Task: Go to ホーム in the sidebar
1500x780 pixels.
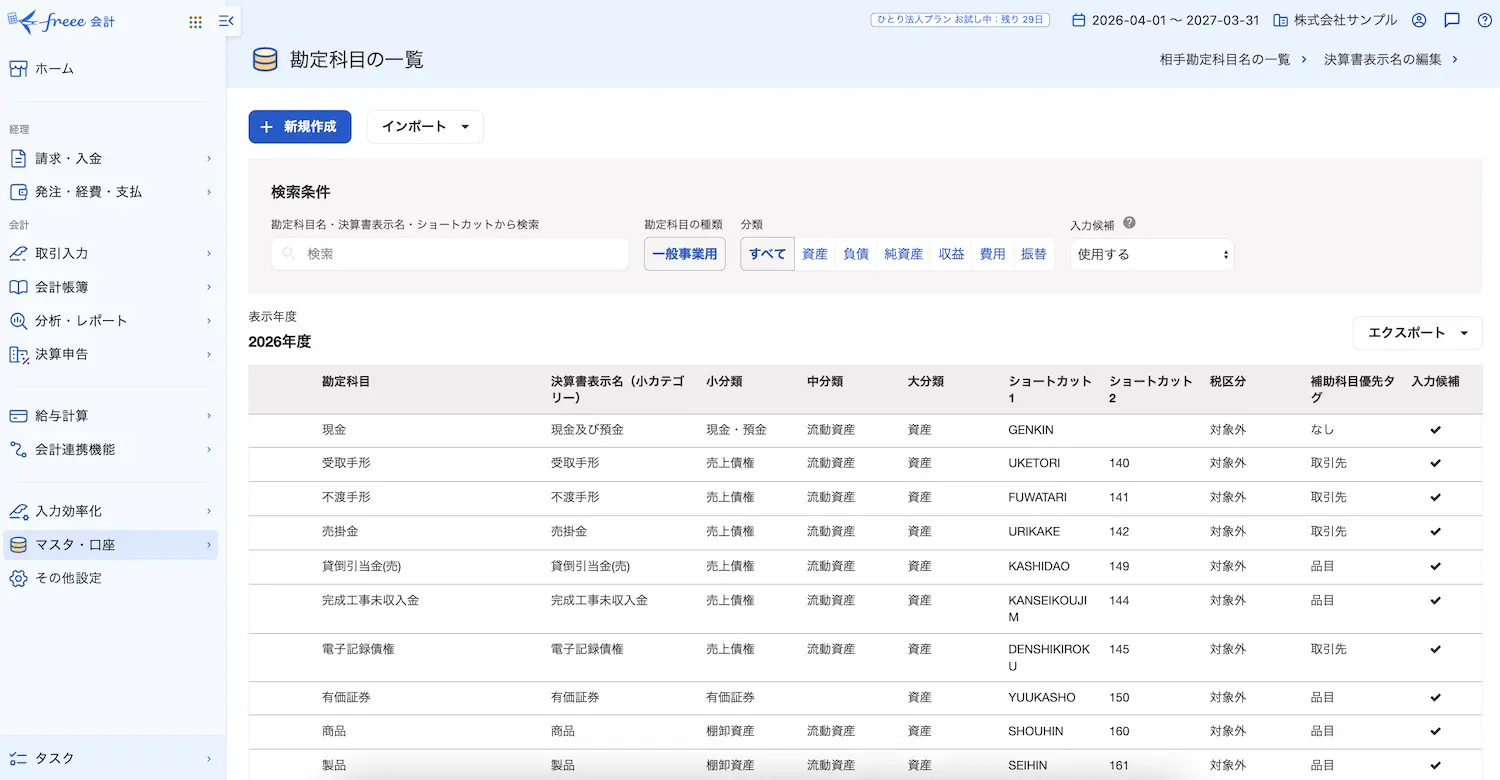Action: point(110,69)
